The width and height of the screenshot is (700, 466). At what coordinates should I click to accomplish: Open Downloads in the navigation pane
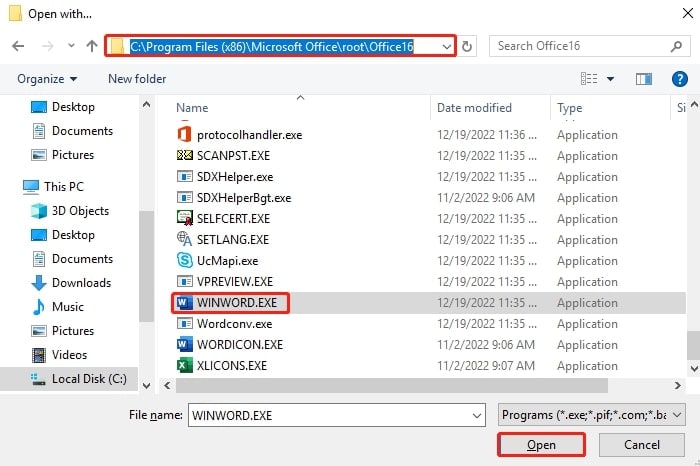pos(71,283)
